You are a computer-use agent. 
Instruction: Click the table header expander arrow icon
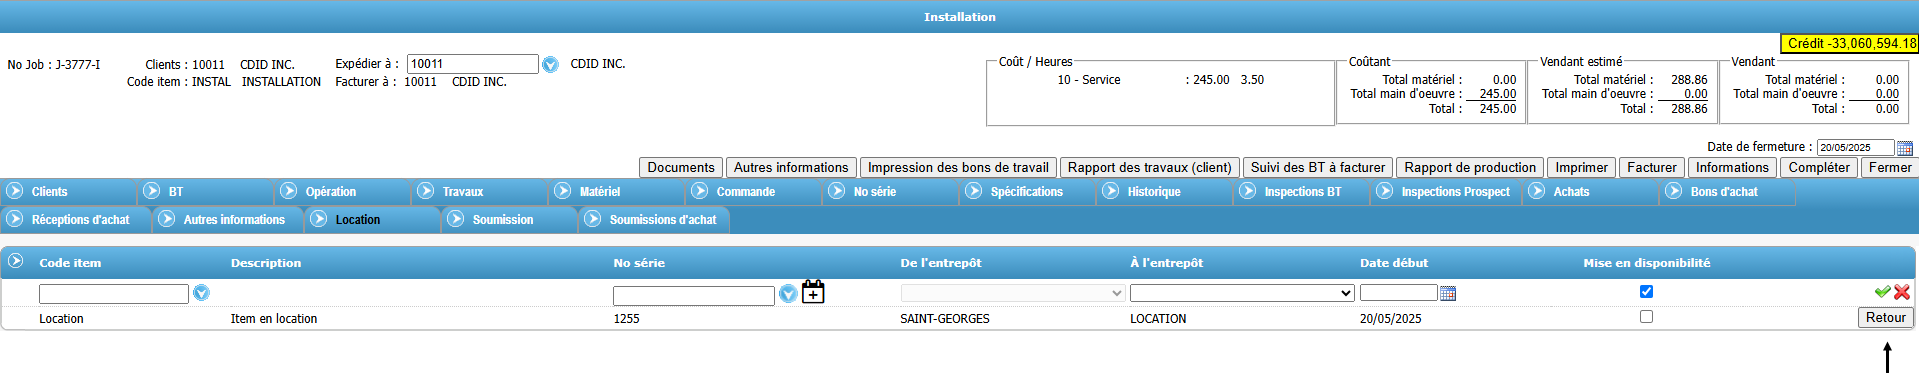15,261
